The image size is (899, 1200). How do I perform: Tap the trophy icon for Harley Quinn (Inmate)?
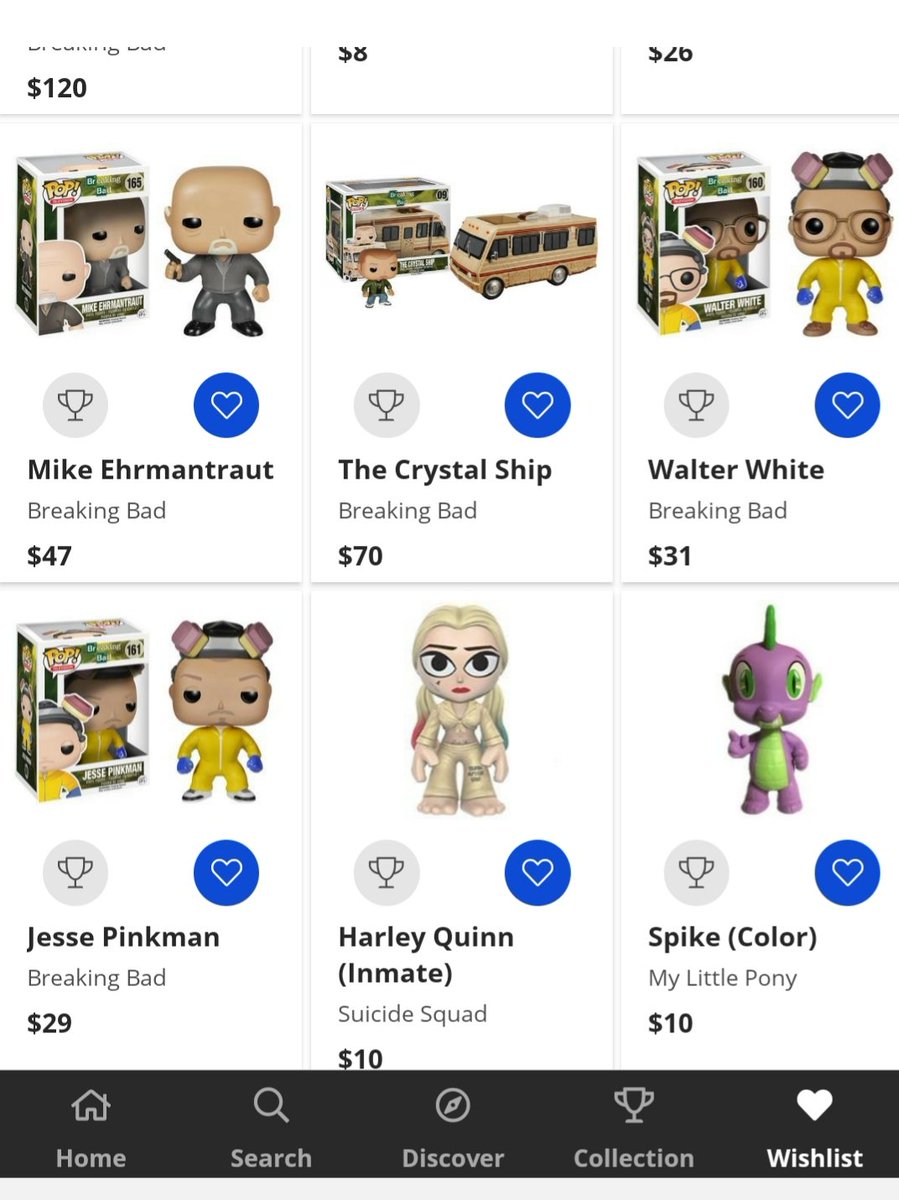[x=386, y=872]
